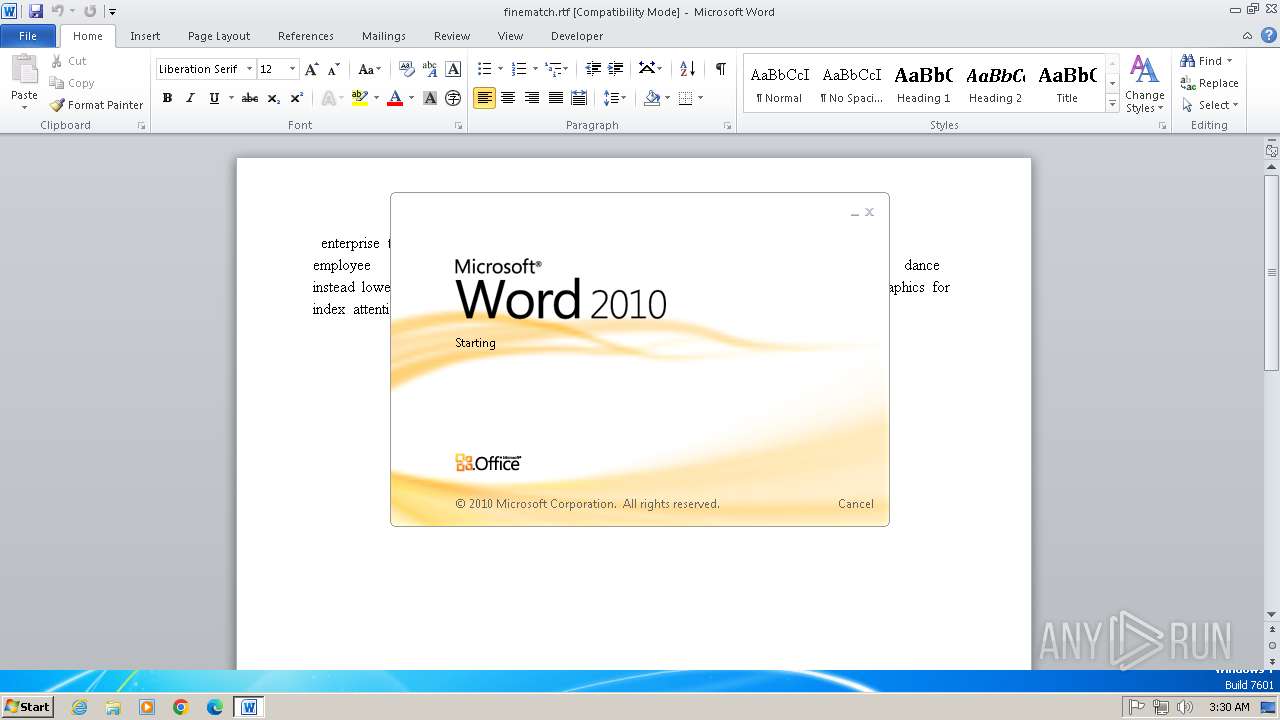Toggle Underline formatting

point(214,98)
